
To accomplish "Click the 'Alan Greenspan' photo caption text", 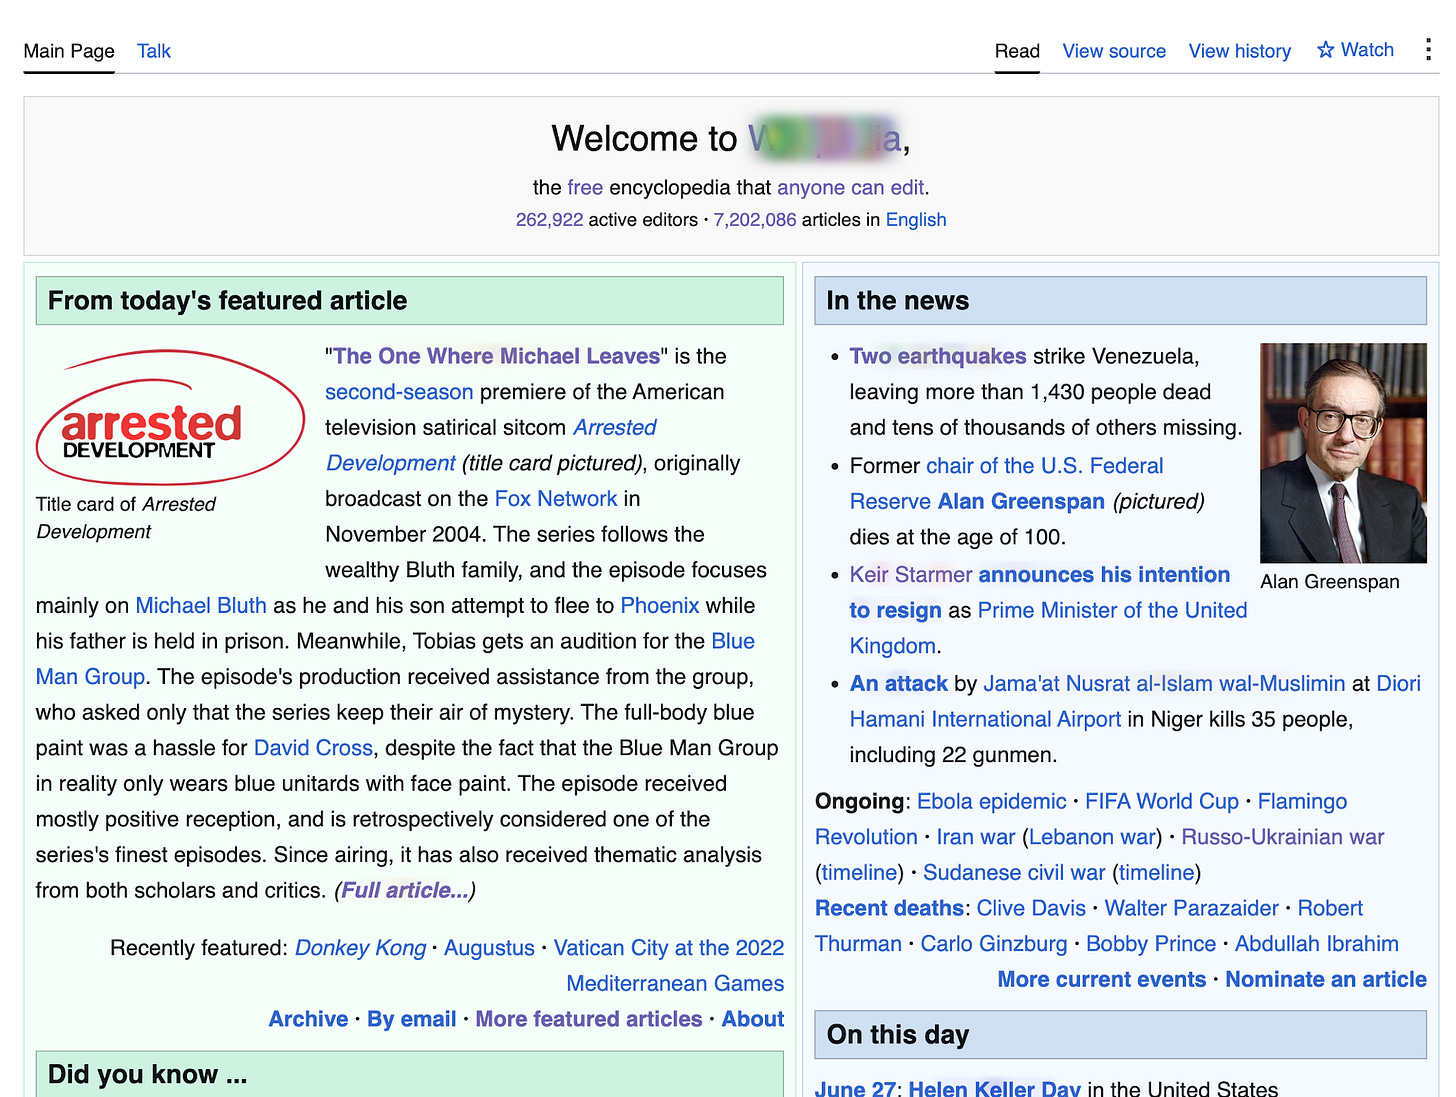I will point(1330,582).
